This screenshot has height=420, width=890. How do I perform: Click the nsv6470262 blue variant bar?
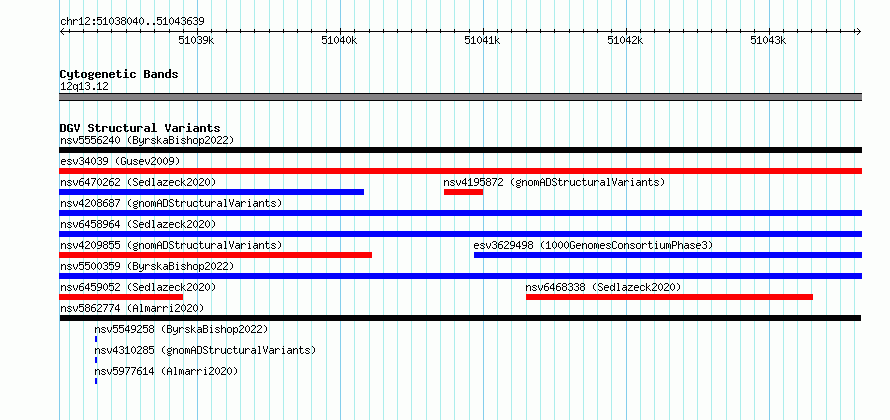(211, 192)
